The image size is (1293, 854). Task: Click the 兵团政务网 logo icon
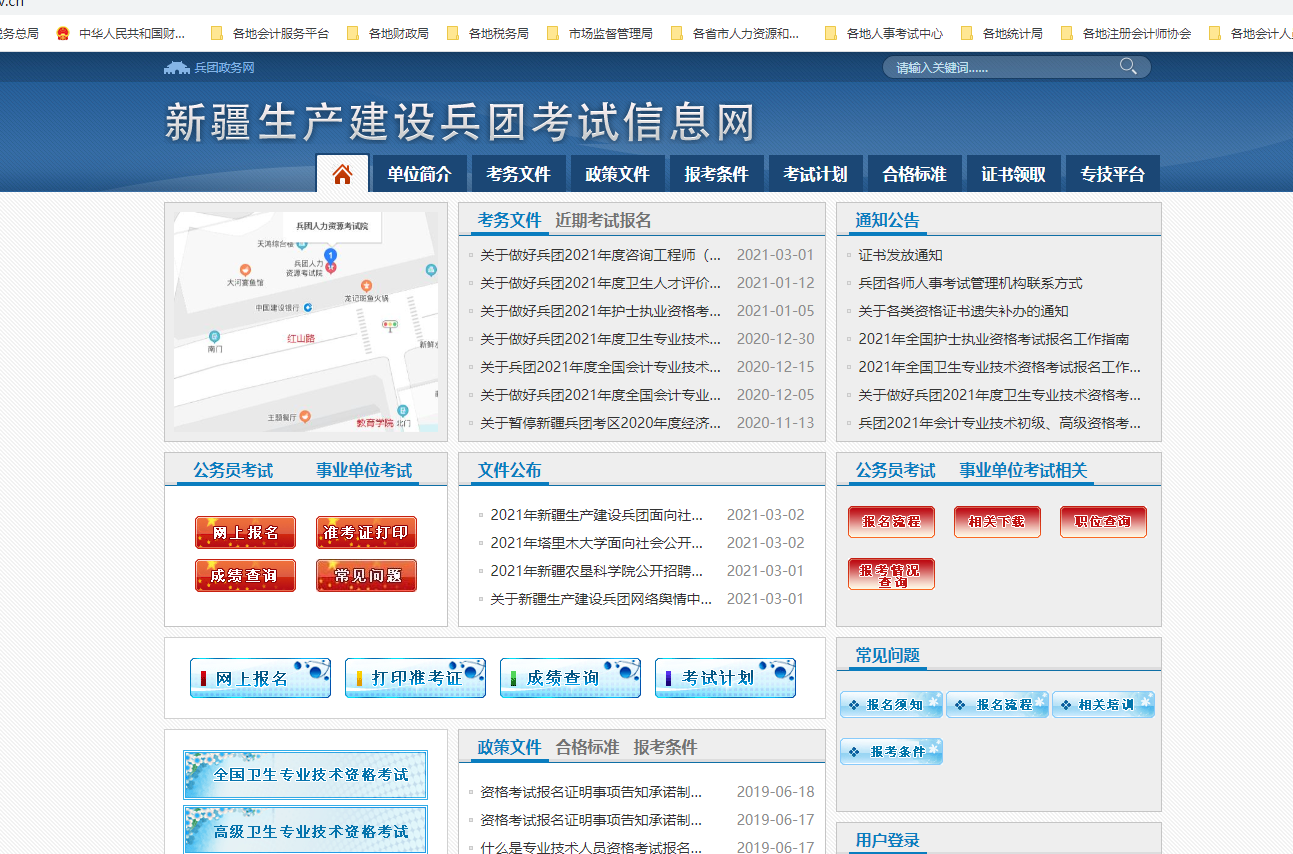pyautogui.click(x=177, y=68)
